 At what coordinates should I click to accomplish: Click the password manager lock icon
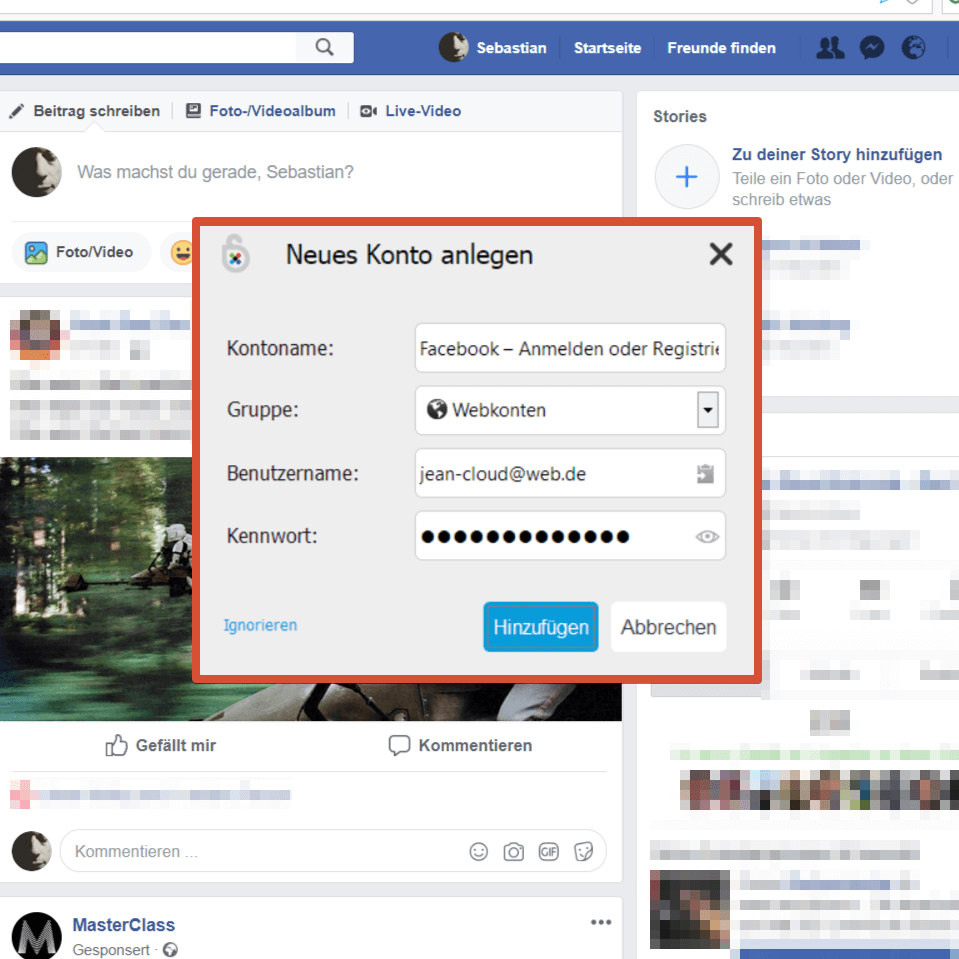tap(235, 253)
